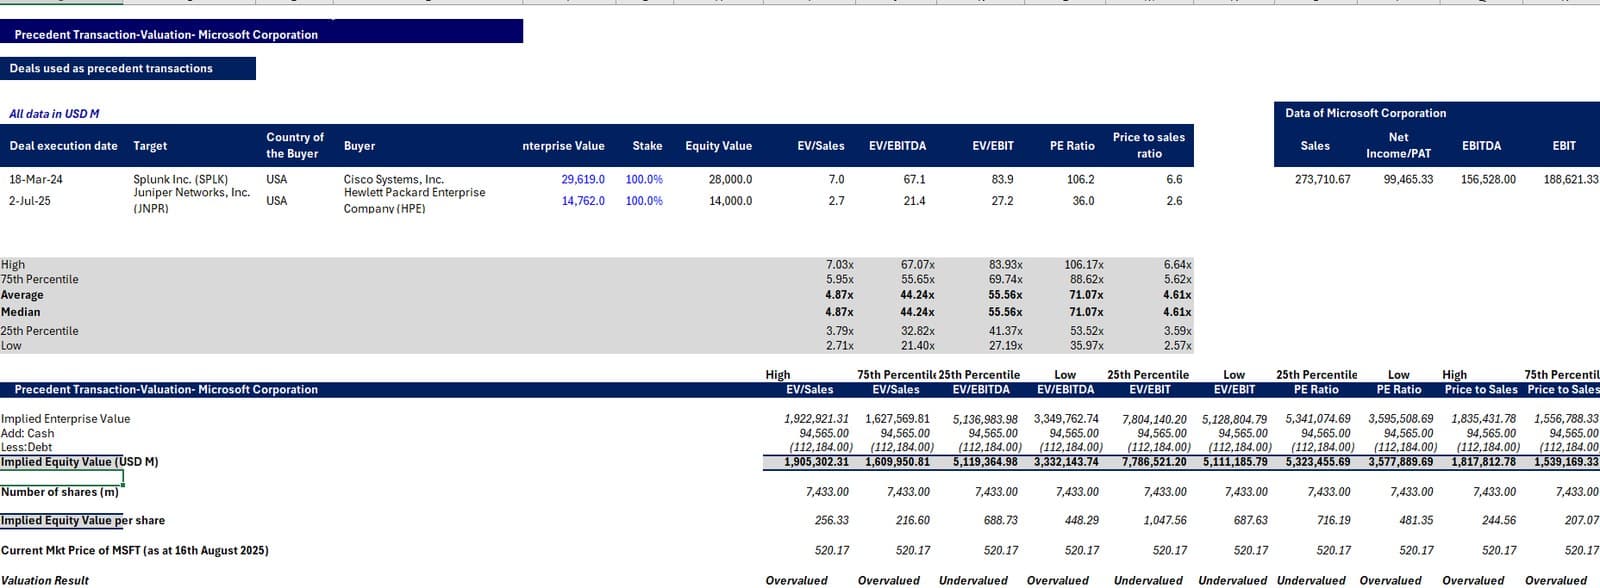The image size is (1600, 588).
Task: Click per-share value '688.73'
Action: [1000, 521]
